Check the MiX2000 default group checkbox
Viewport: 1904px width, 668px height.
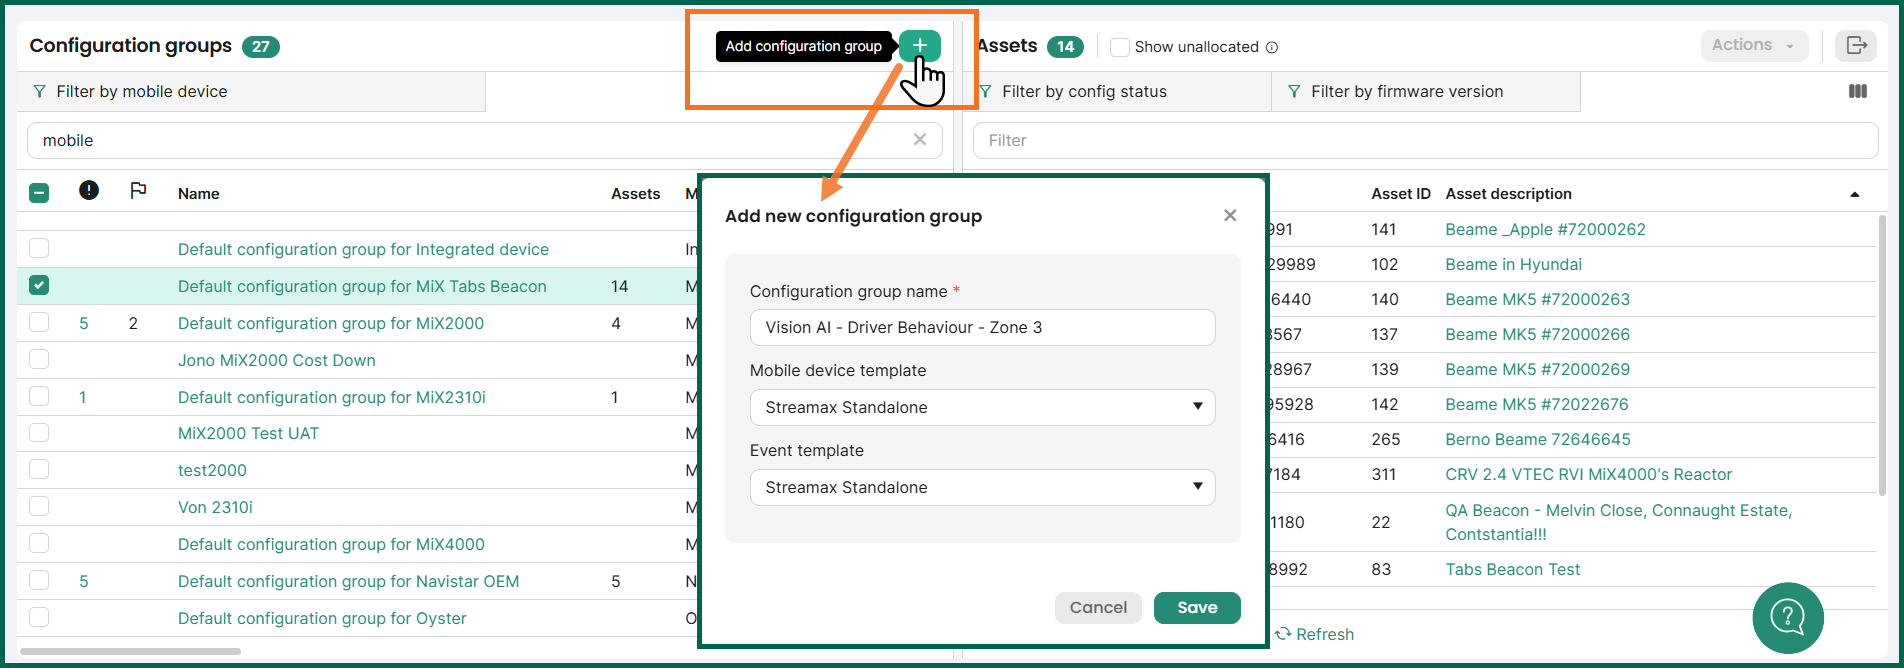click(39, 322)
